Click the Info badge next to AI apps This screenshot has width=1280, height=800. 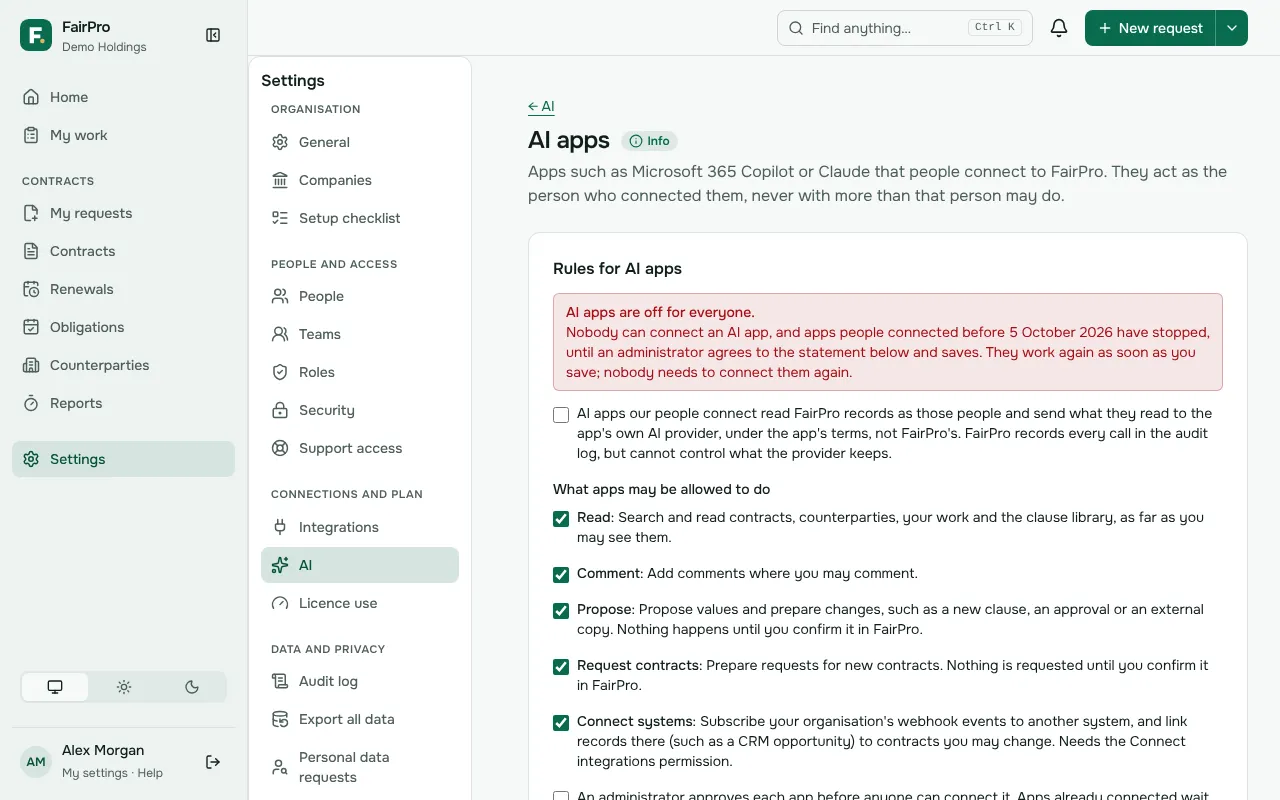pyautogui.click(x=650, y=141)
